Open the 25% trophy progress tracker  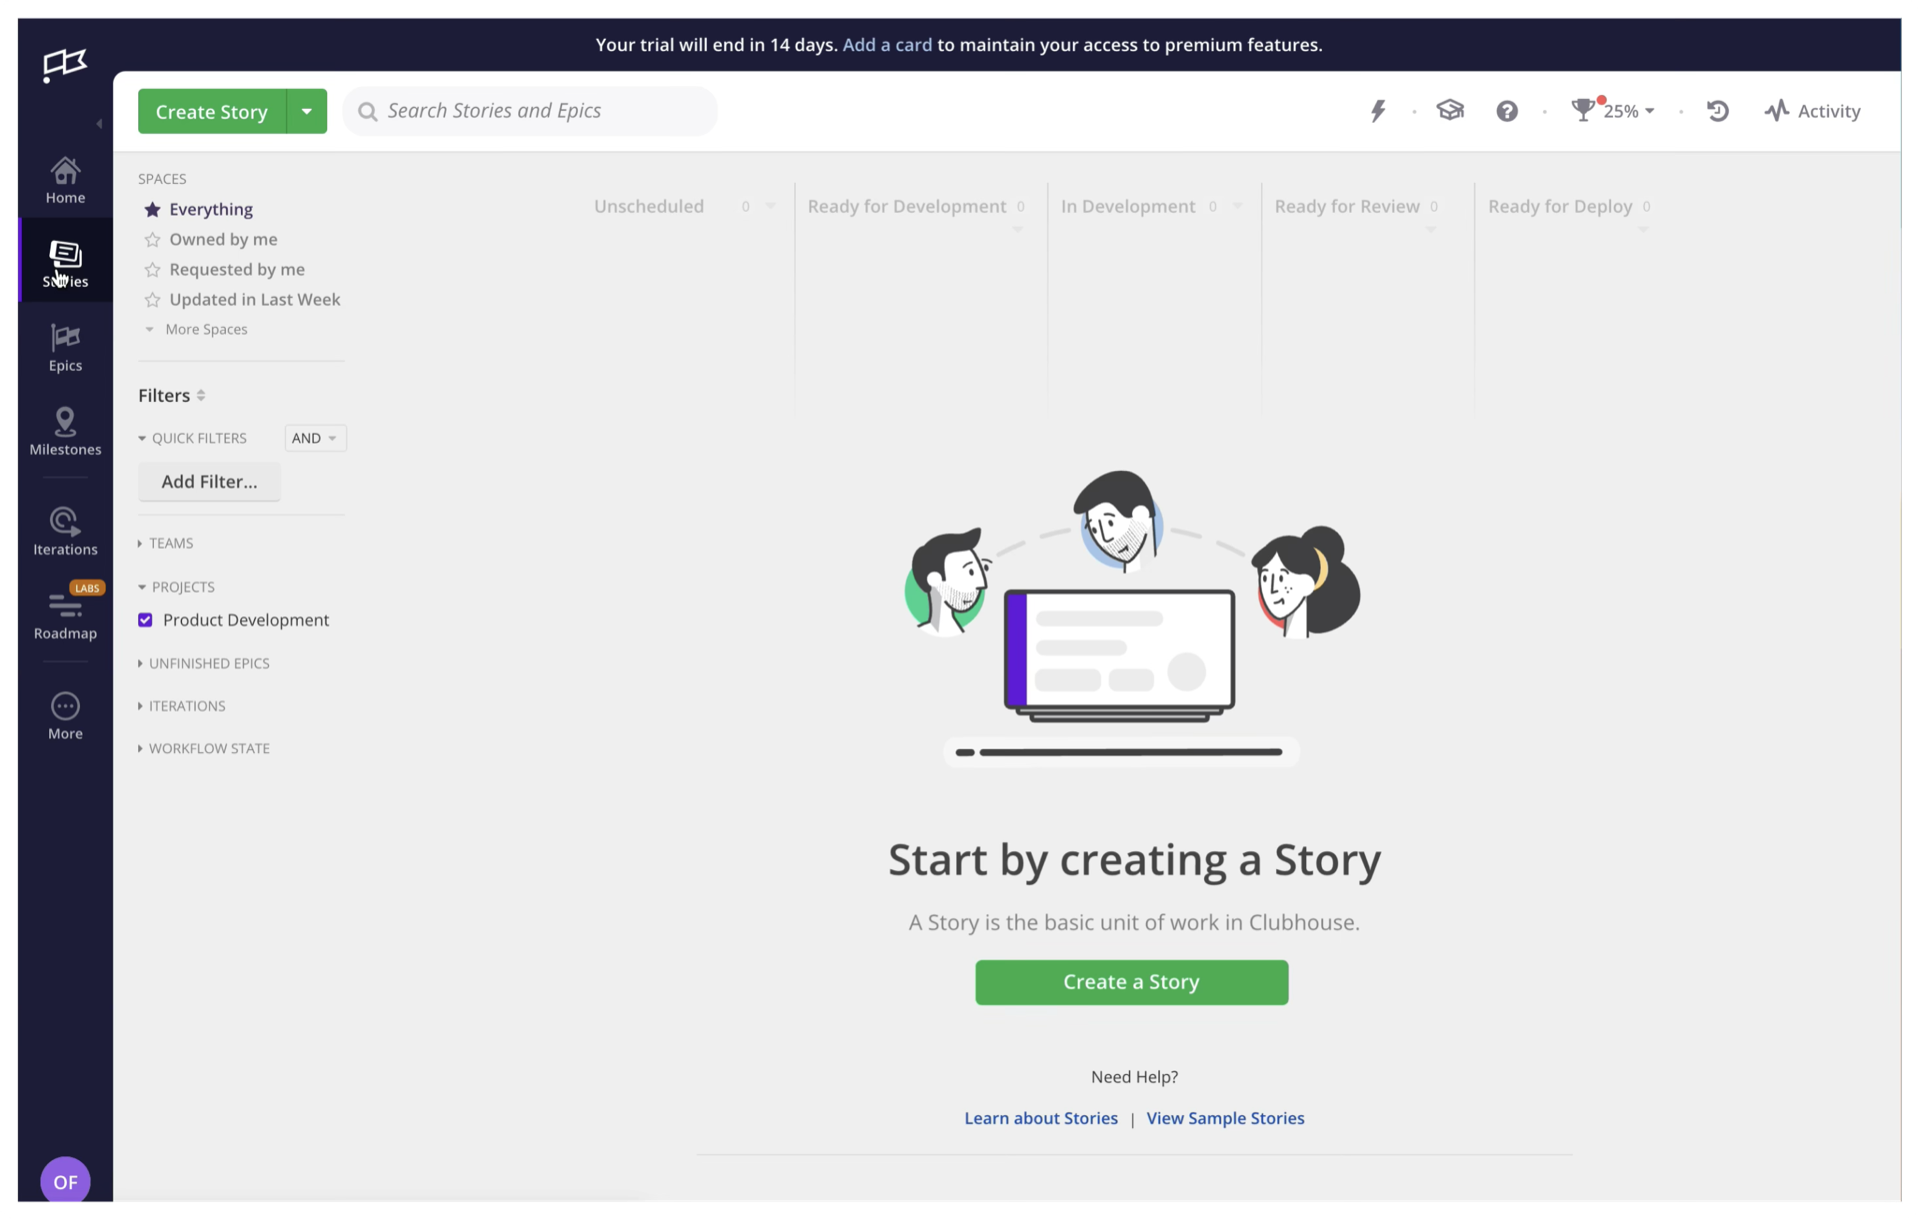(1610, 111)
